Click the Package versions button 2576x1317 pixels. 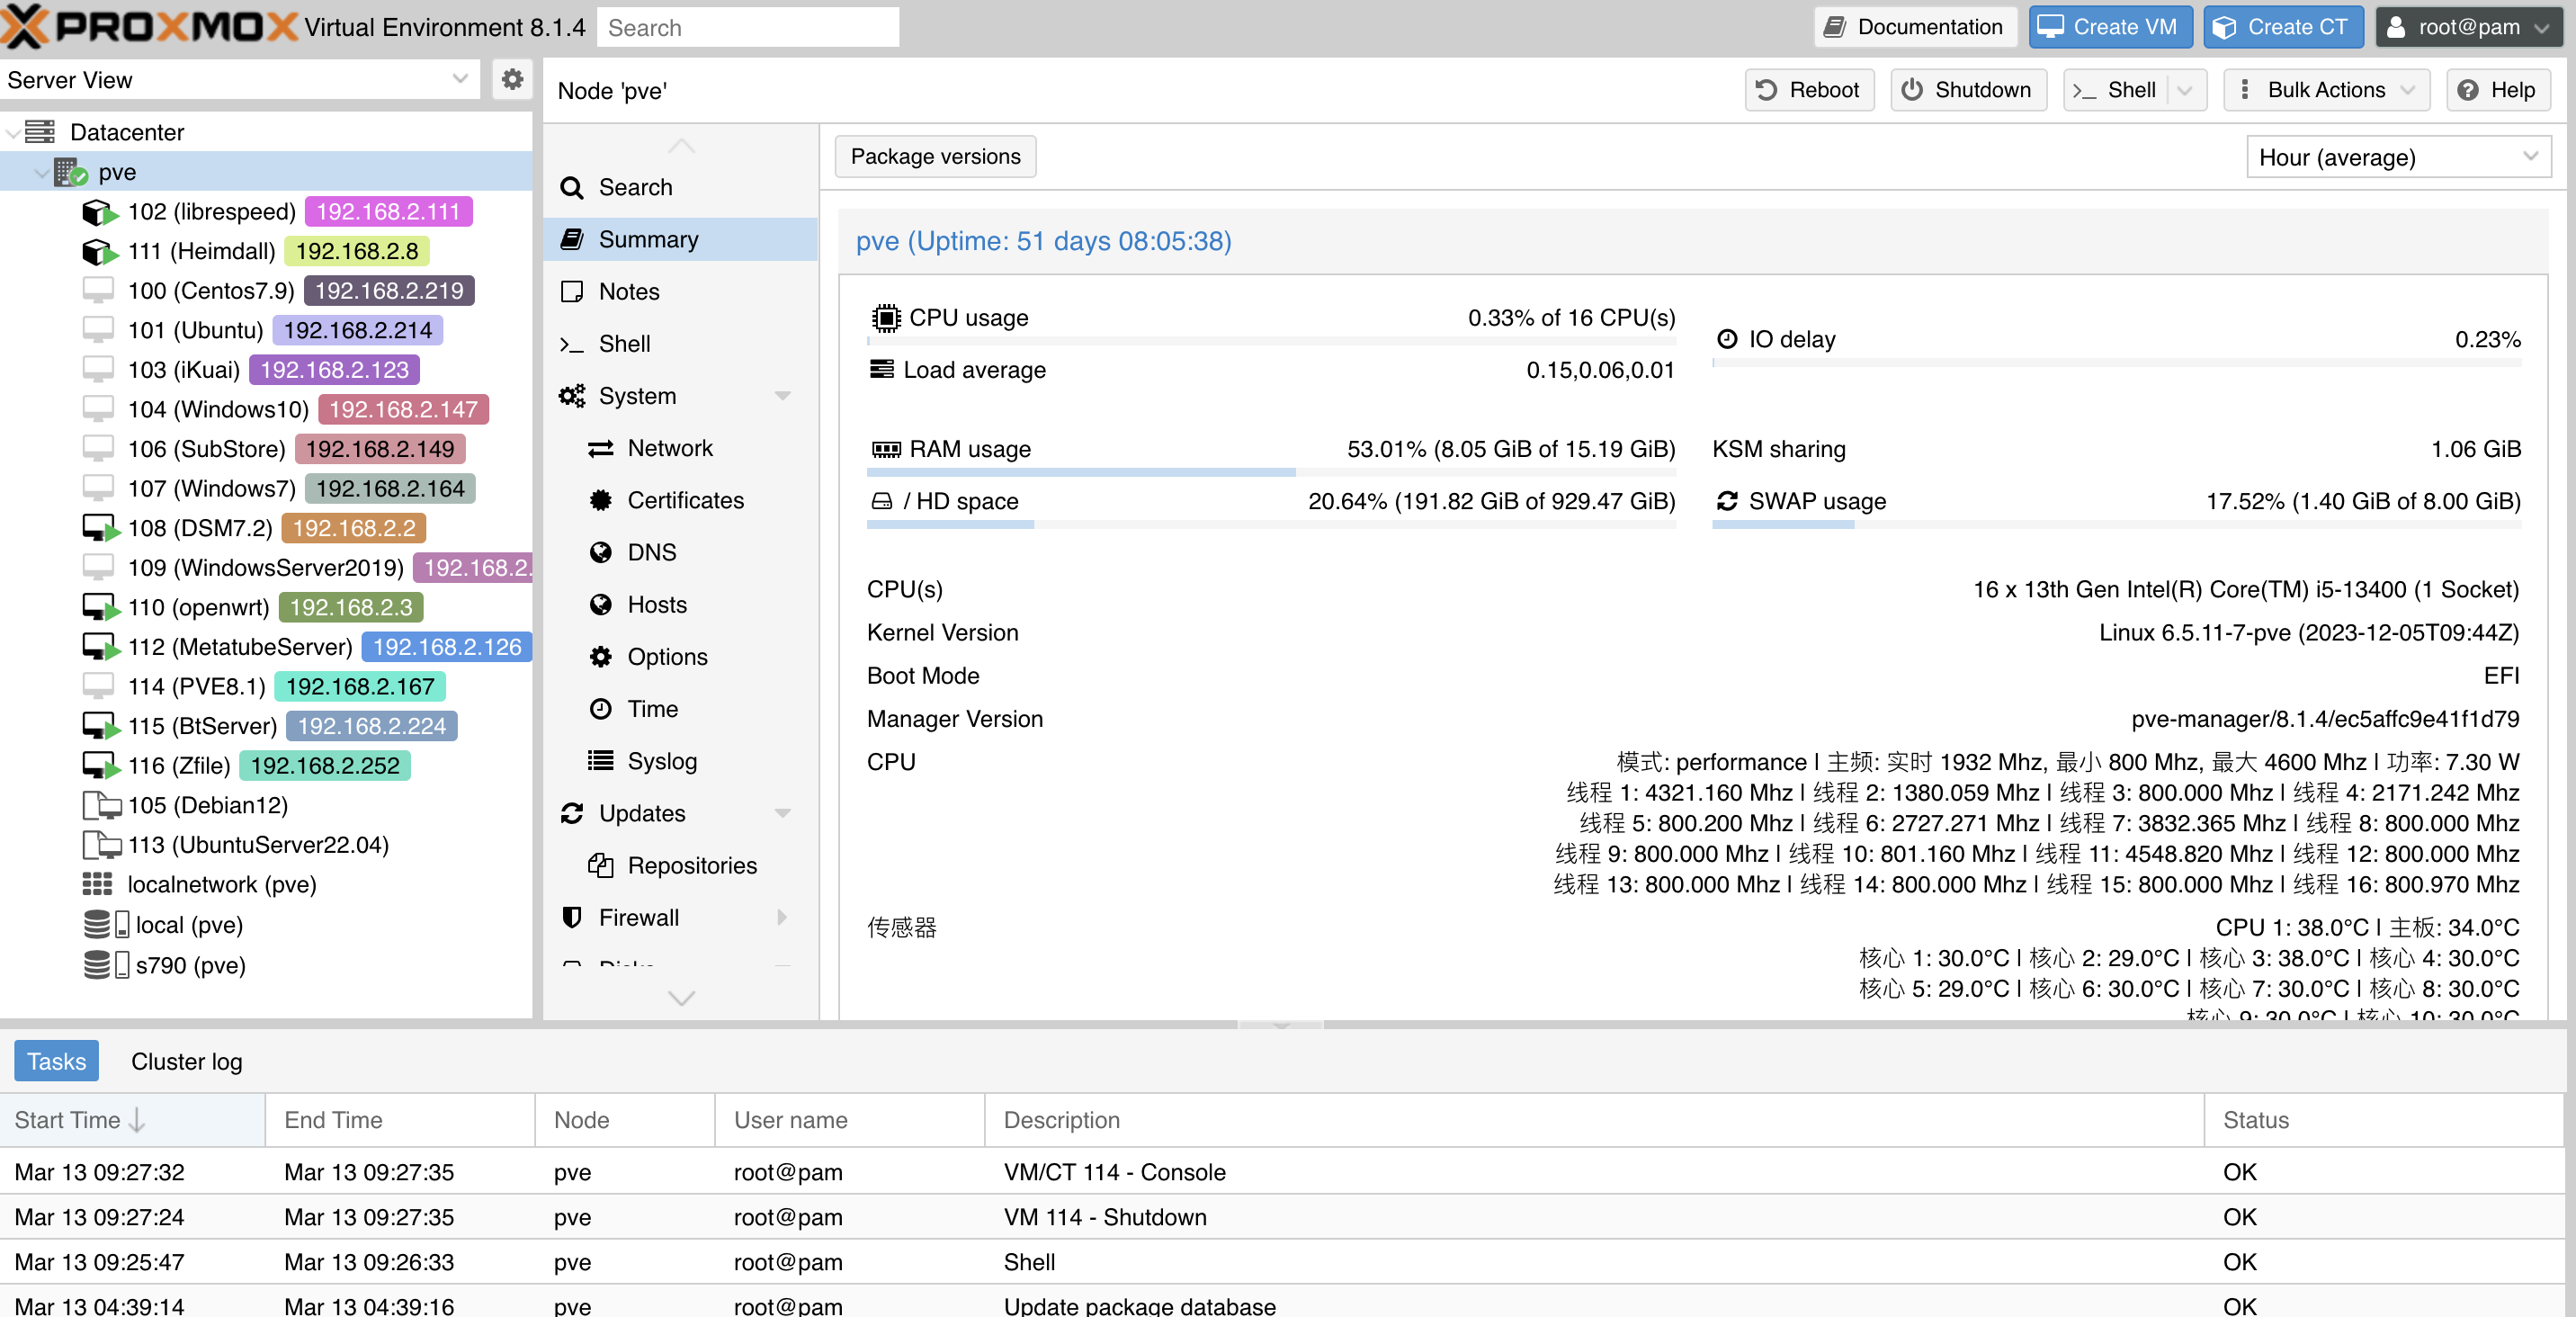click(x=935, y=156)
